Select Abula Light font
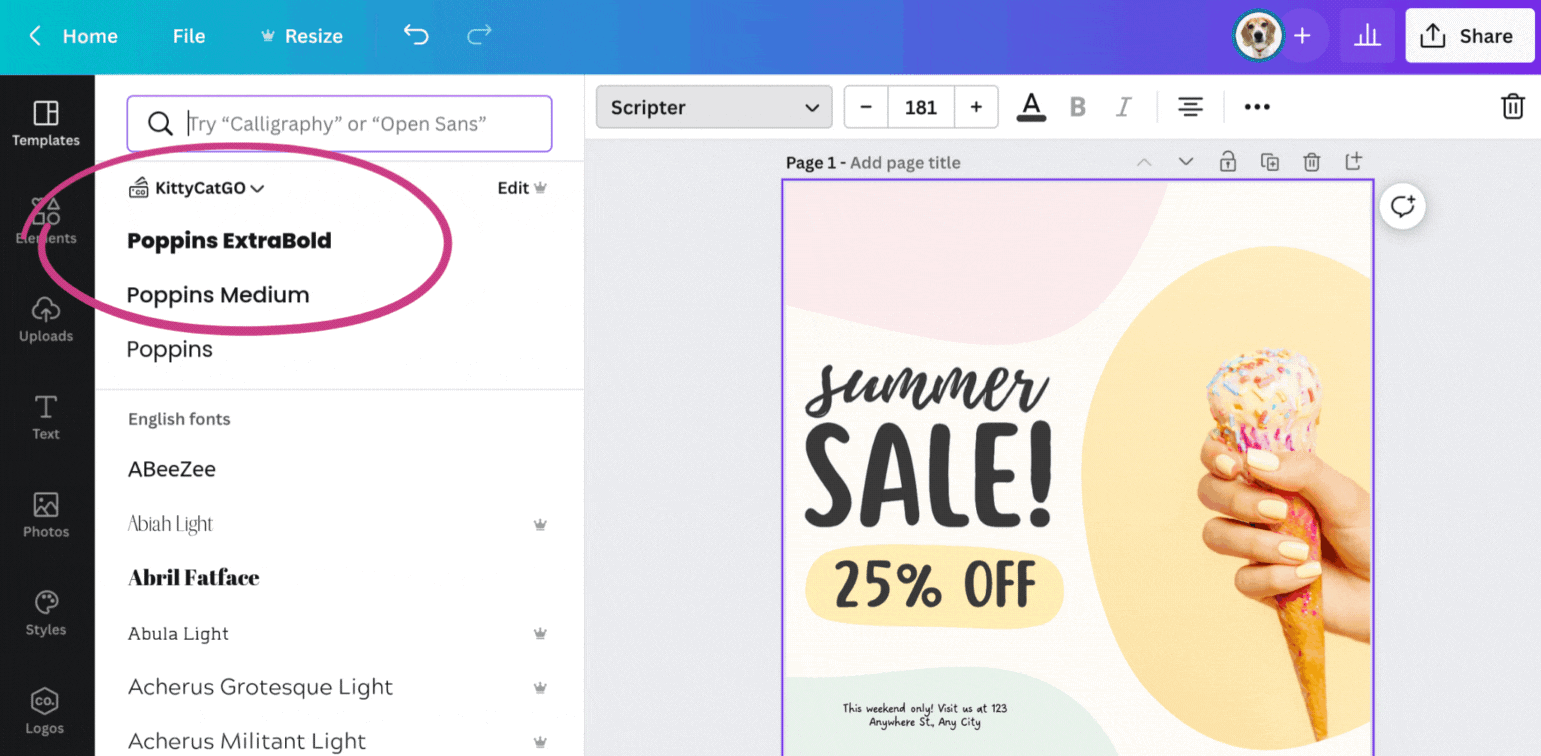 [x=178, y=634]
